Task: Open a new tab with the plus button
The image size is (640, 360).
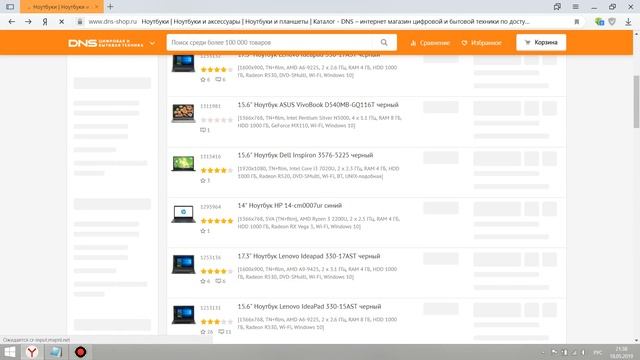Action: click(x=110, y=7)
